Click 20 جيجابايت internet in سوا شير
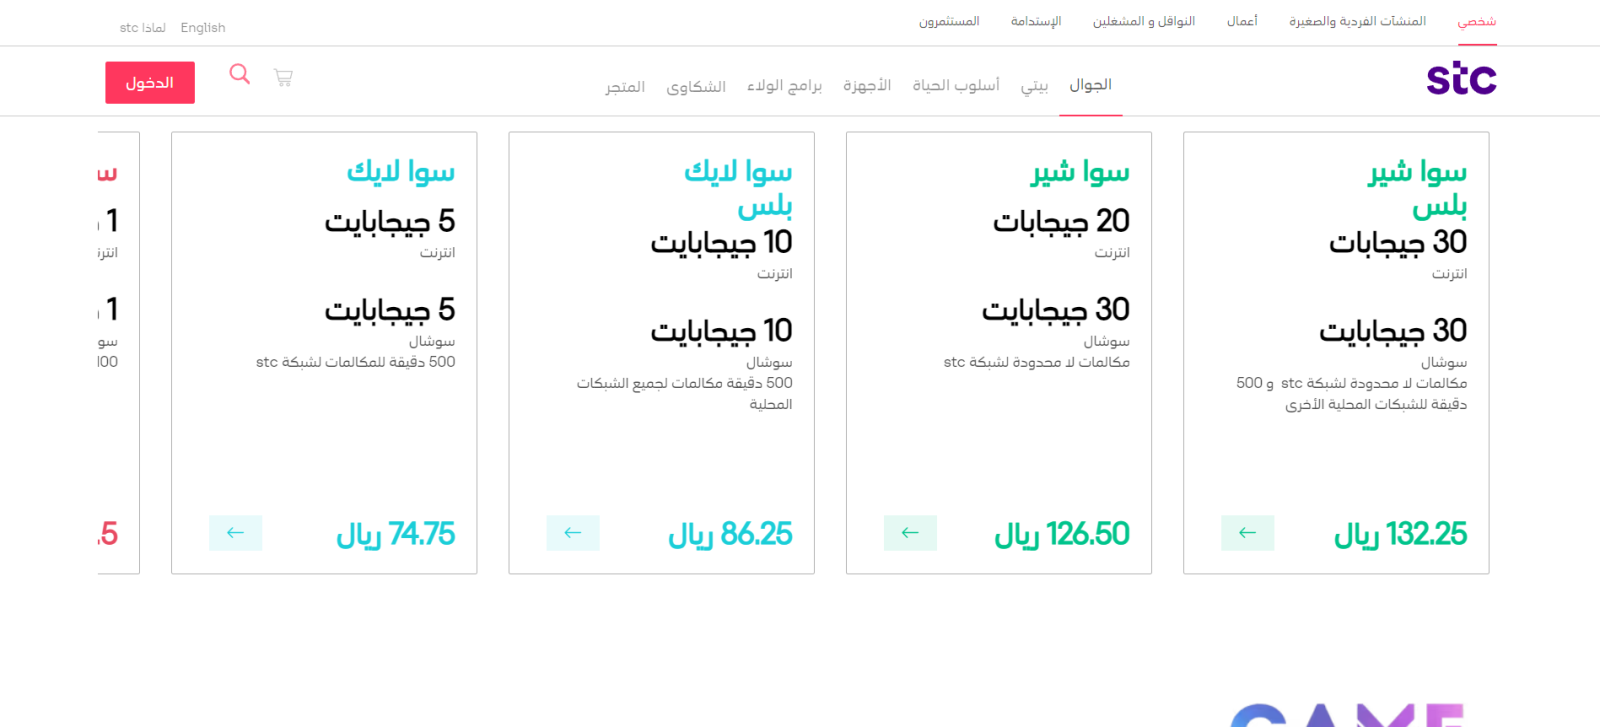Screen dimensions: 1600x727 pos(1061,221)
